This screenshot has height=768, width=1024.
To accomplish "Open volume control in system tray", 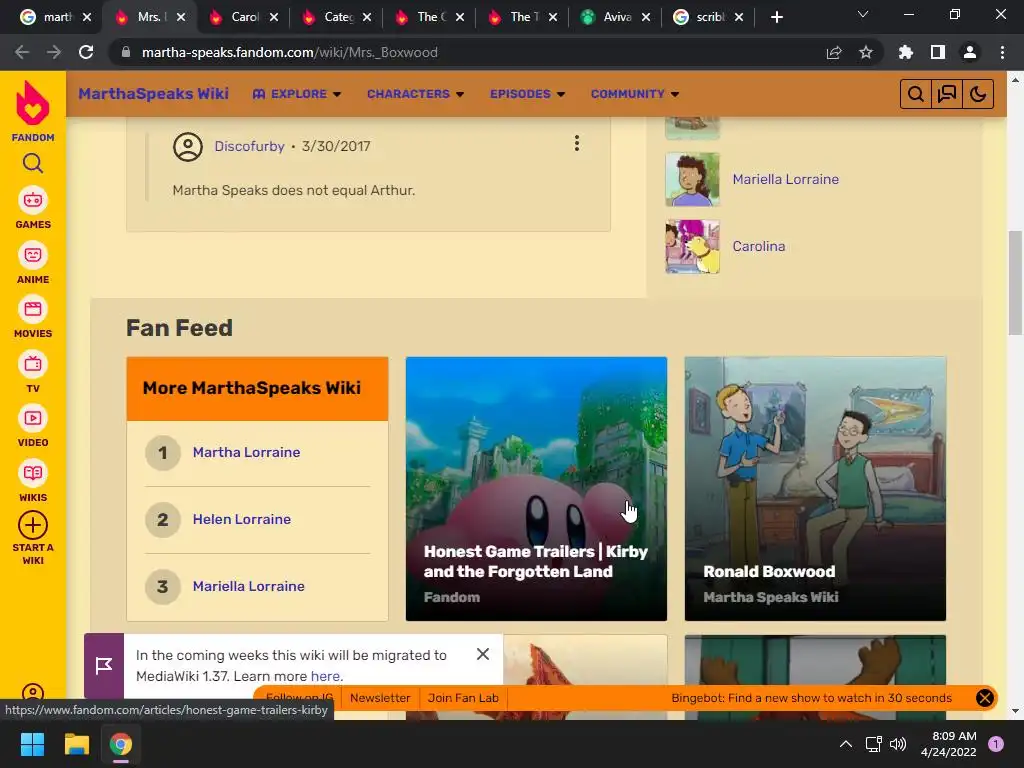I will click(899, 744).
